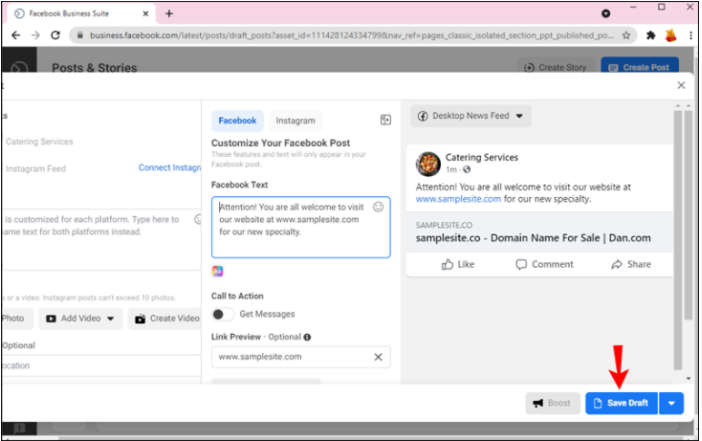Click the scroll down arrow of preview

[688, 378]
